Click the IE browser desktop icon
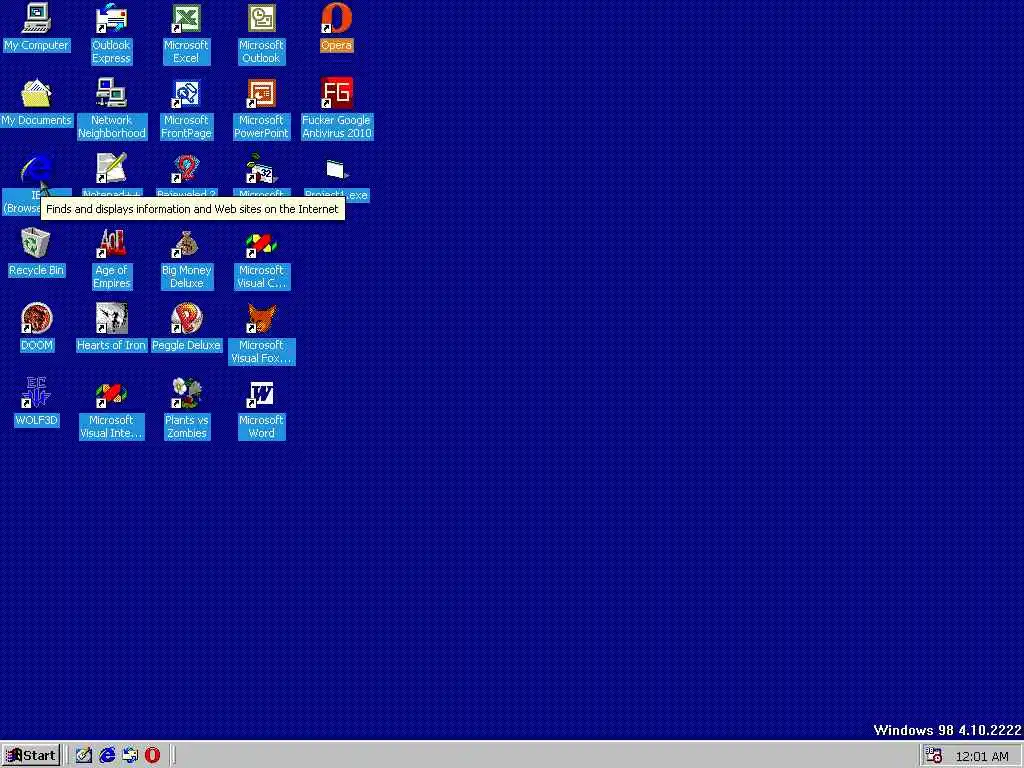 (37, 168)
